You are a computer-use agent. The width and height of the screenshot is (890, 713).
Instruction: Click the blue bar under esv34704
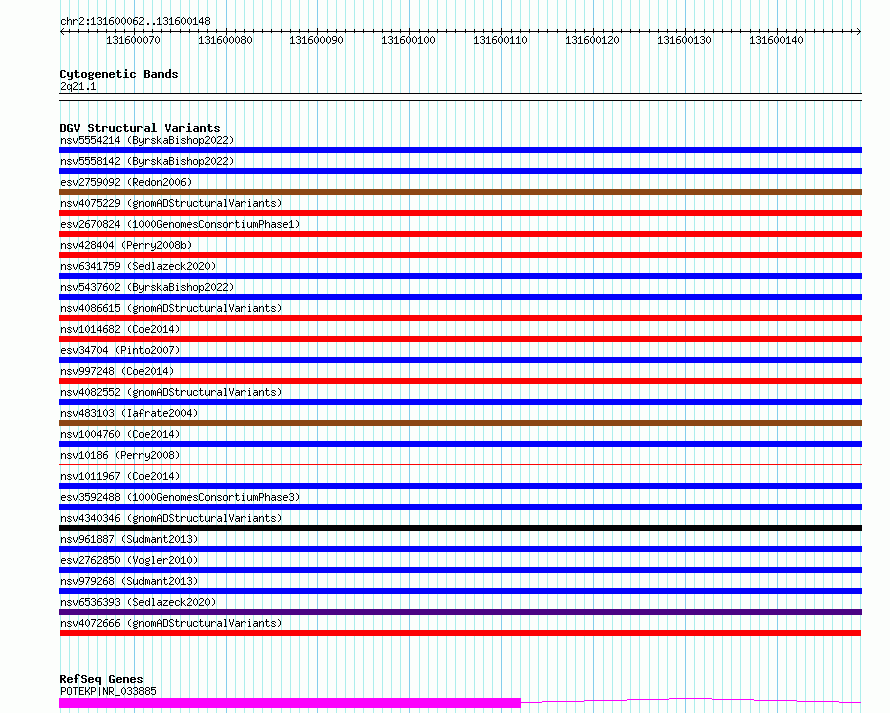[460, 360]
